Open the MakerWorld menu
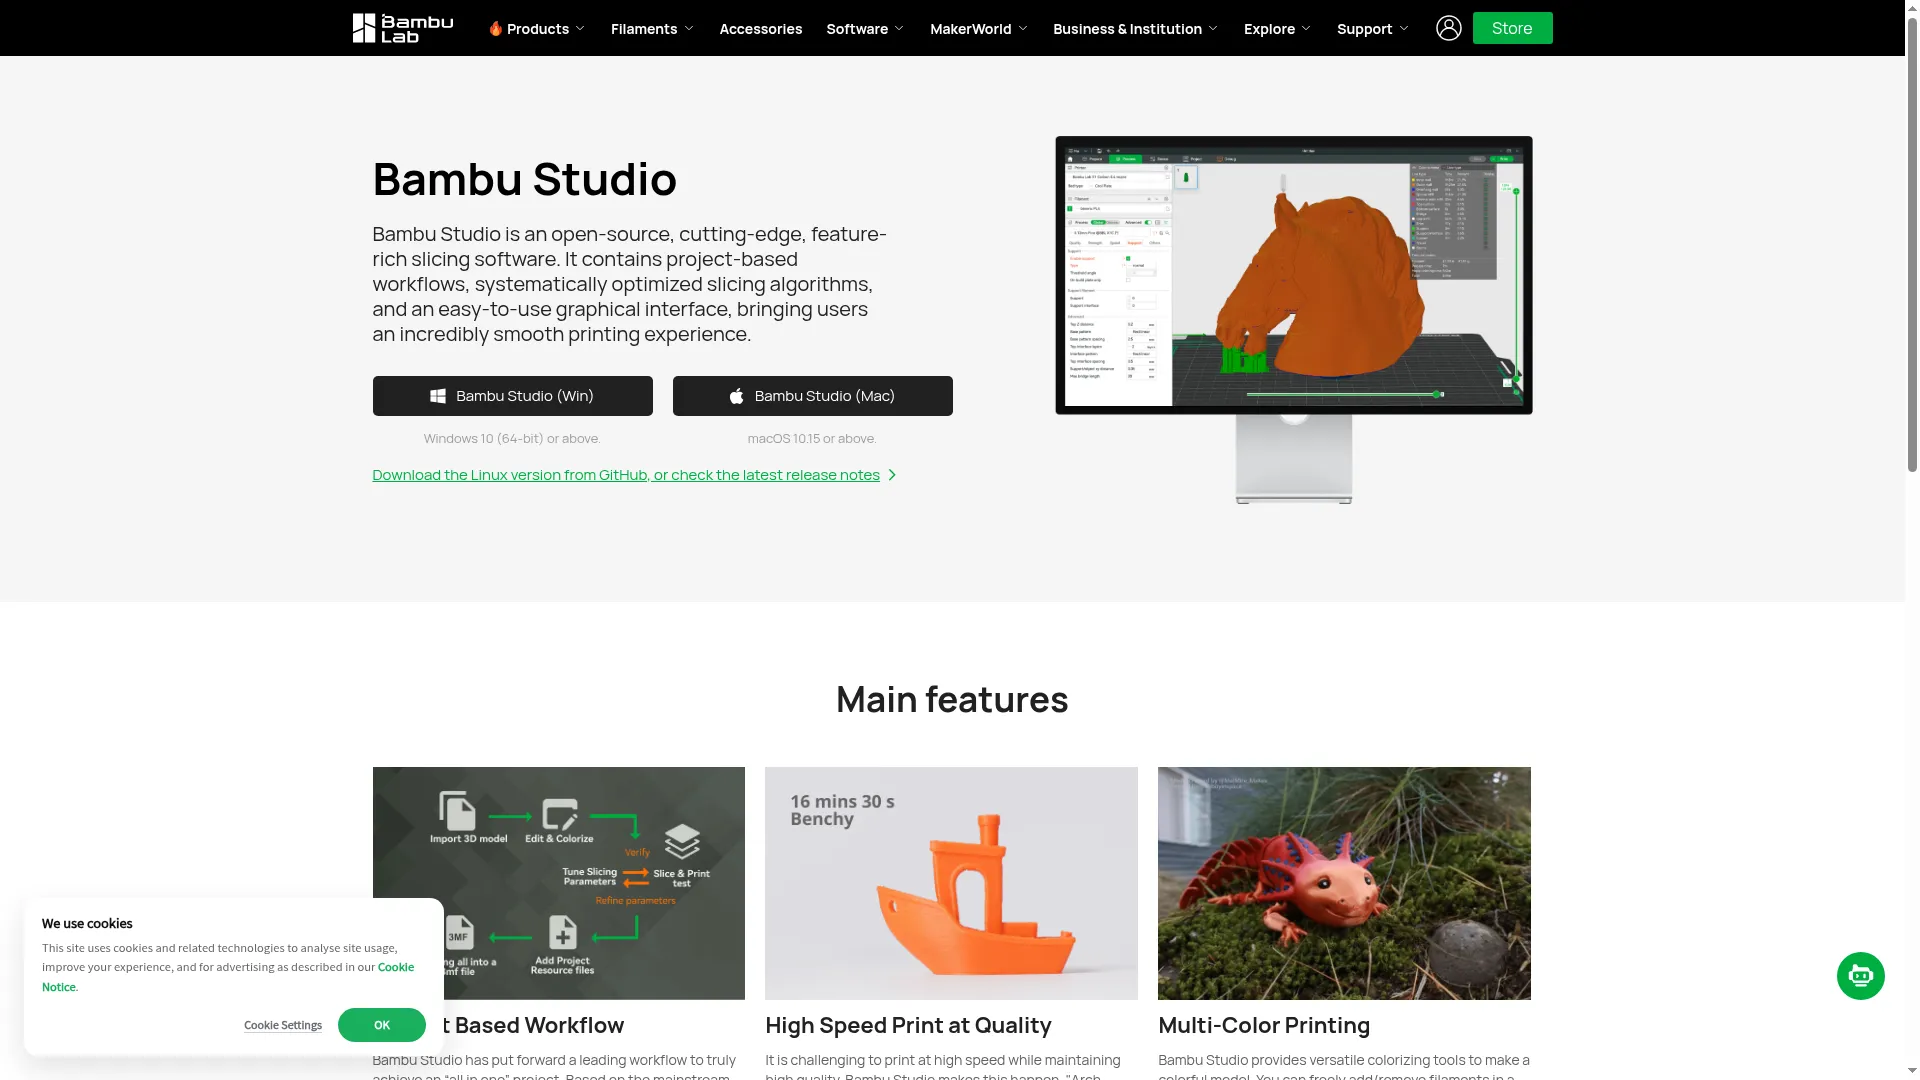1920x1080 pixels. pyautogui.click(x=978, y=29)
